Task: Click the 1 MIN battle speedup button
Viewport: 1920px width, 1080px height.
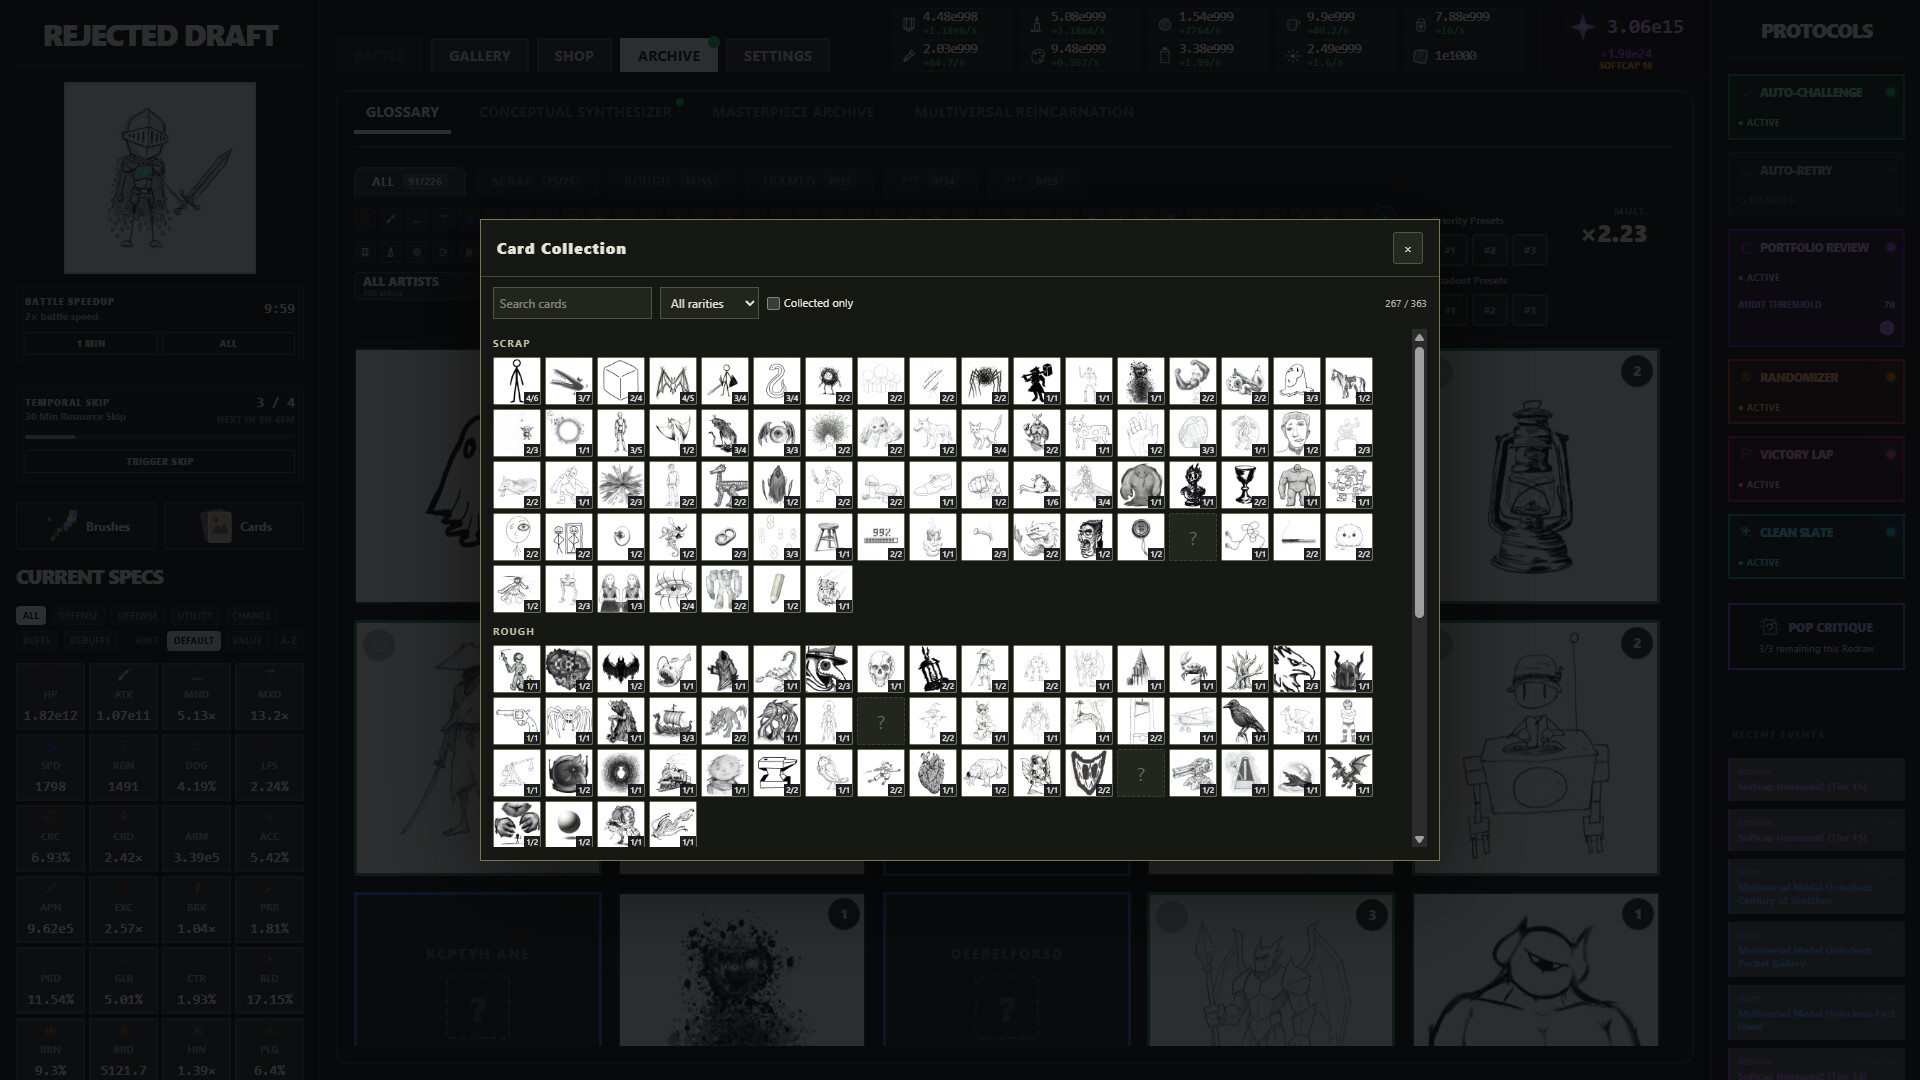Action: [x=91, y=343]
